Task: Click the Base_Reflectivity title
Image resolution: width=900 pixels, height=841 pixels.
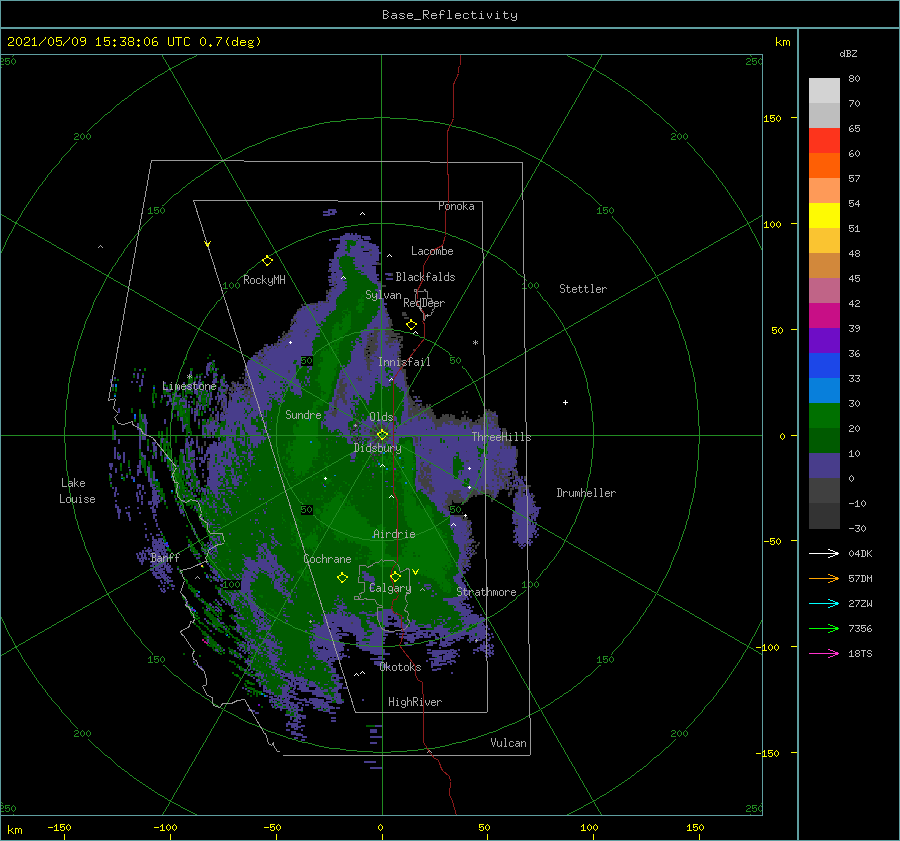Action: pyautogui.click(x=450, y=15)
